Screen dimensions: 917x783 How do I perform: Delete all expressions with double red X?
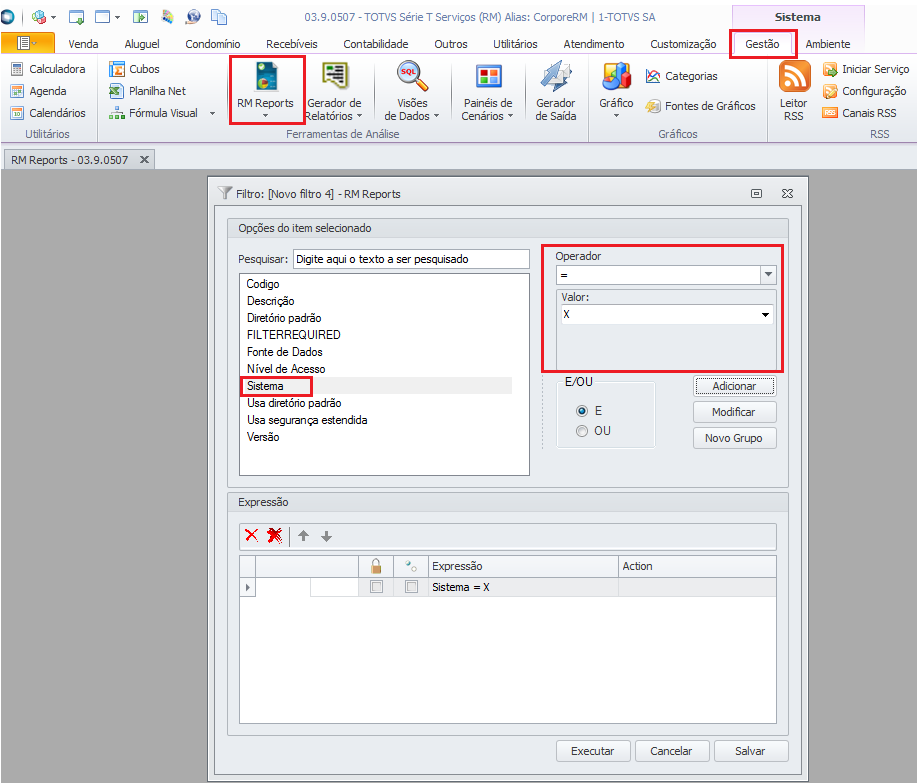tap(274, 536)
